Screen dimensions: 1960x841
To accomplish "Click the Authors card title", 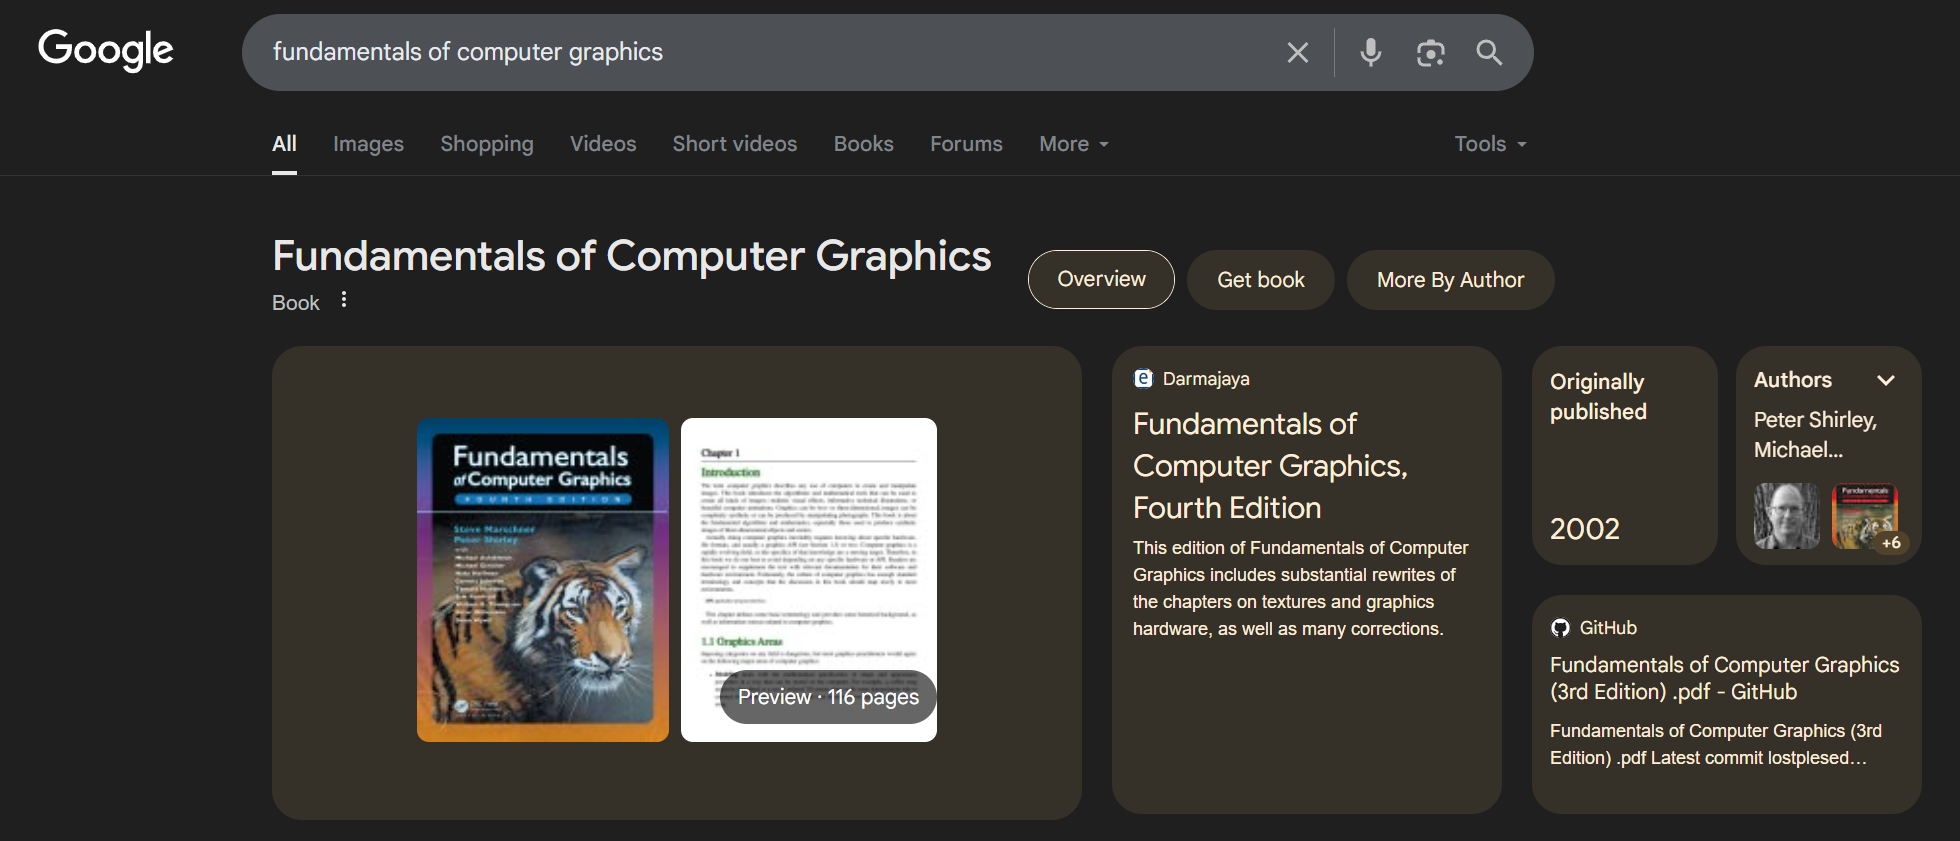I will 1793,380.
